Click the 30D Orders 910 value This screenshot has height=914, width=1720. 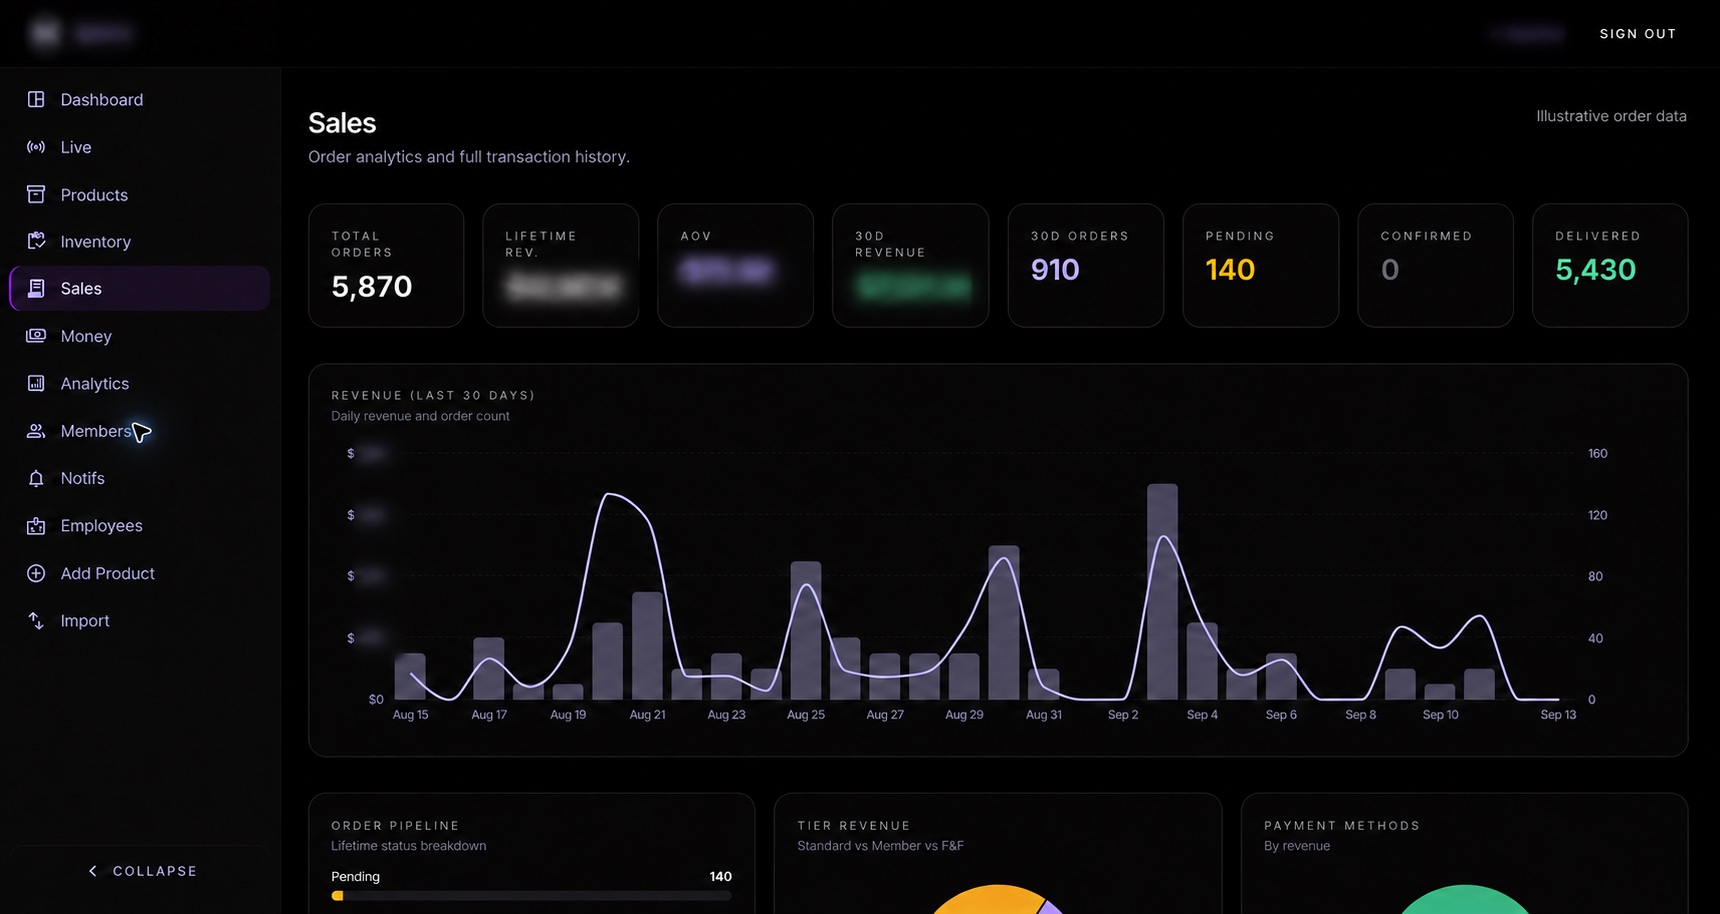[1055, 270]
